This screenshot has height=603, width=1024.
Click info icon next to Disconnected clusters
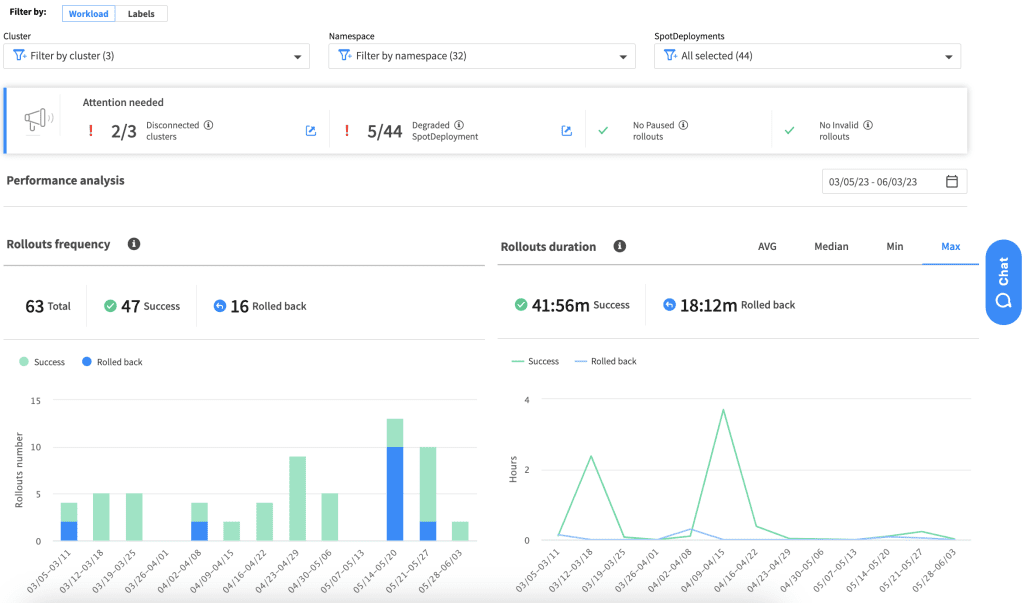[209, 125]
